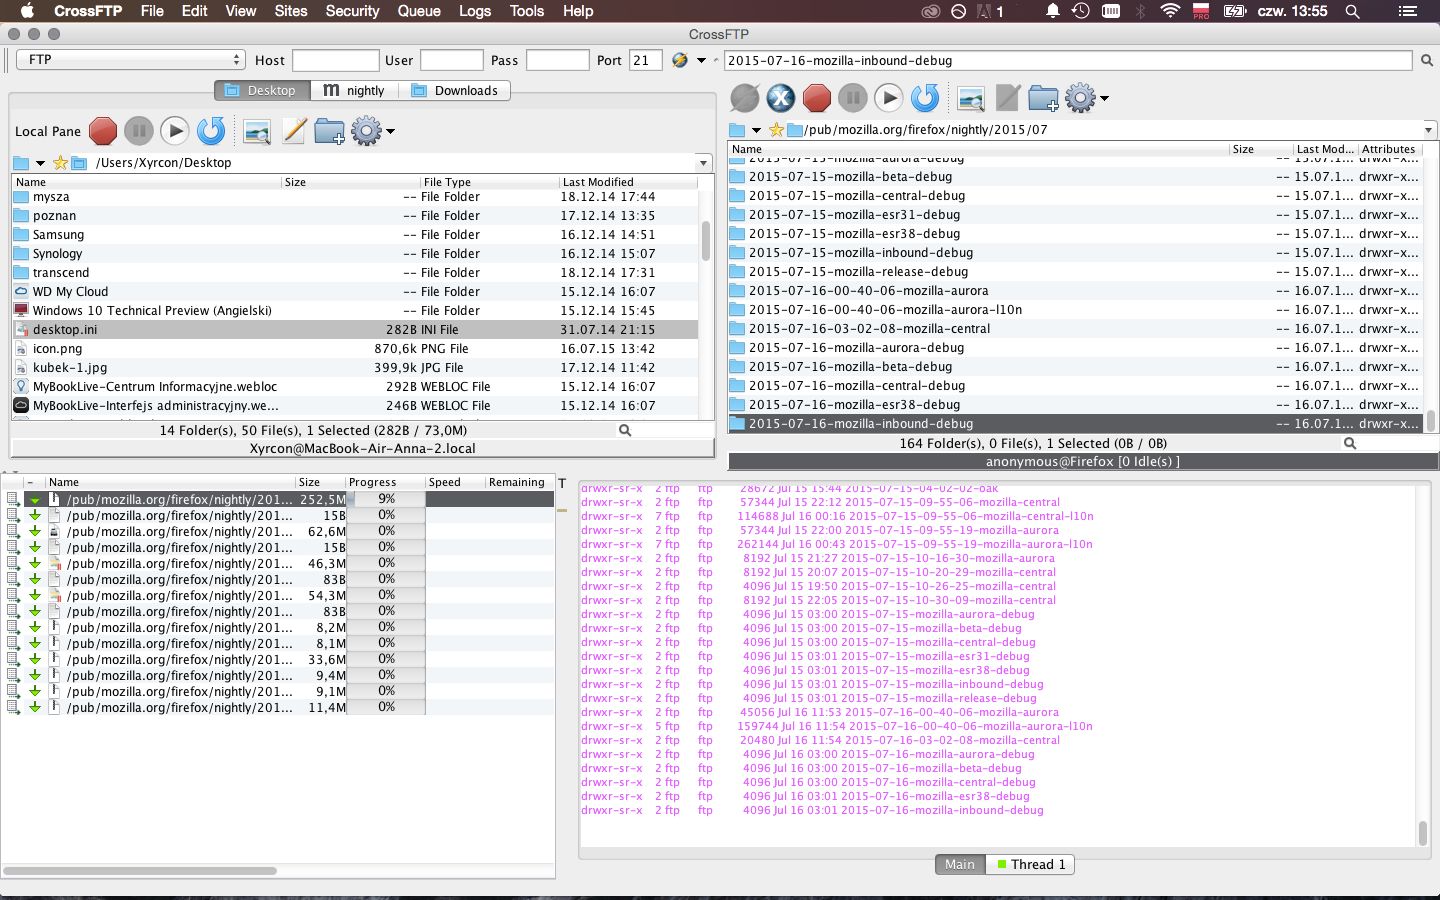Open the local gear options arrow

(390, 131)
